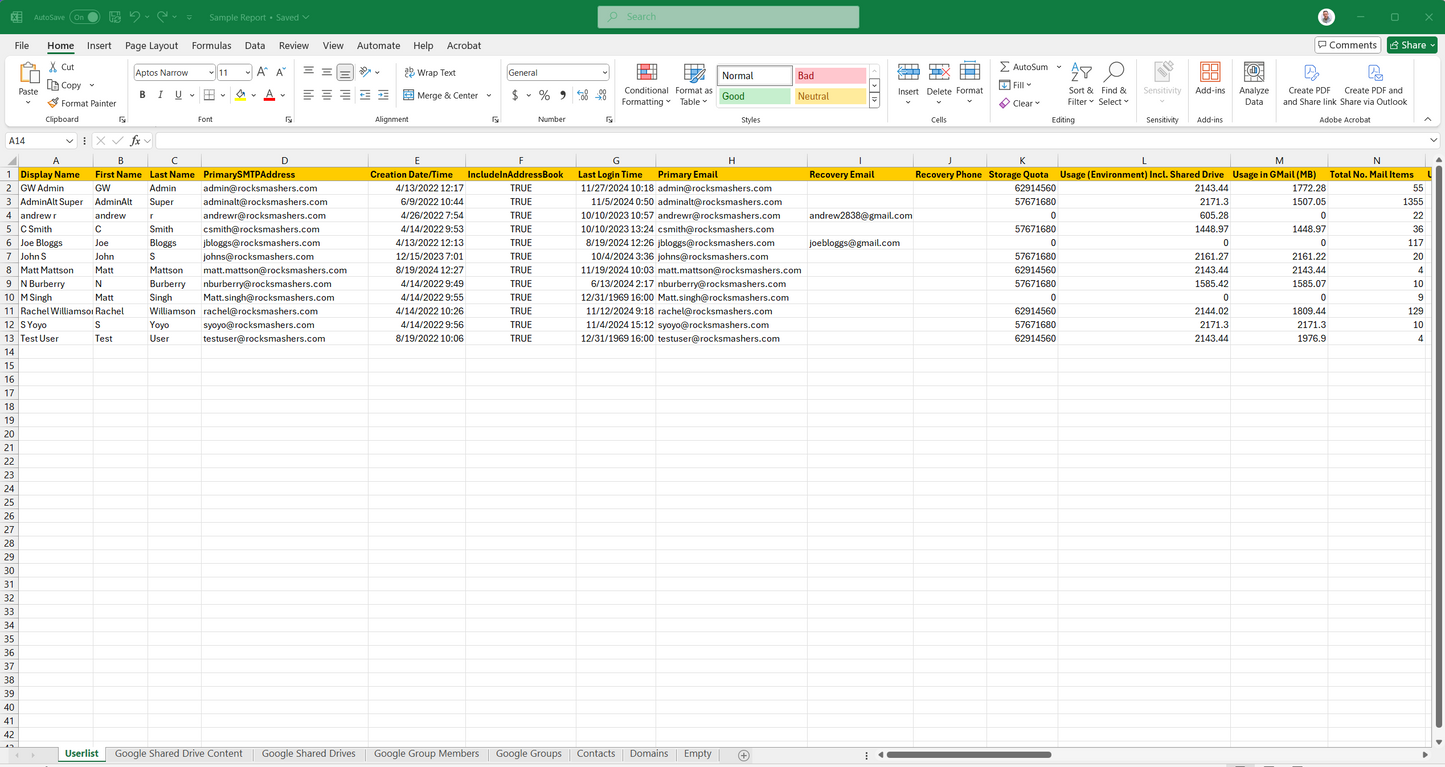Open the General number format dropdown
1445x767 pixels.
(604, 73)
